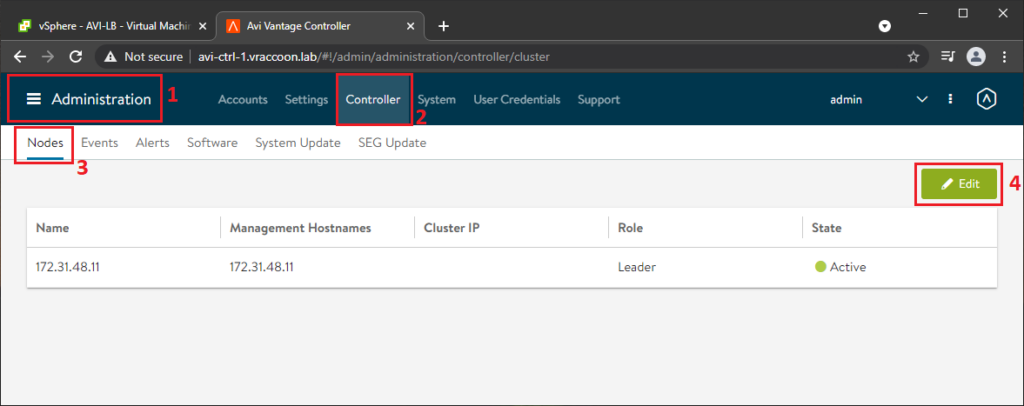Open Chrome's three-dot menu
Image resolution: width=1024 pixels, height=406 pixels.
pyautogui.click(x=1004, y=57)
